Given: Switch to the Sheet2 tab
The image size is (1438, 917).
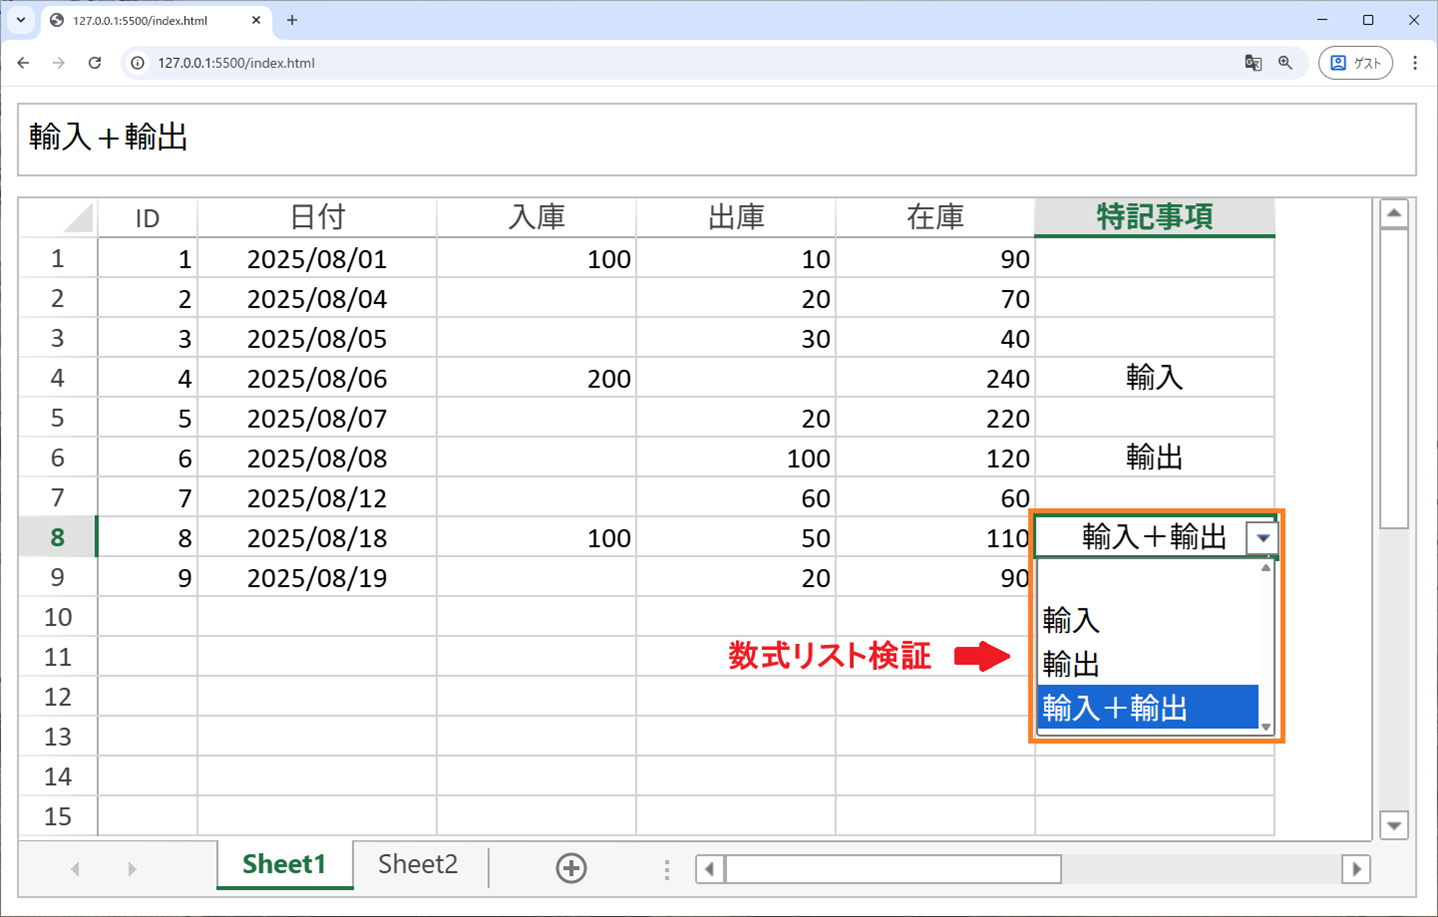Looking at the screenshot, I should [x=418, y=864].
